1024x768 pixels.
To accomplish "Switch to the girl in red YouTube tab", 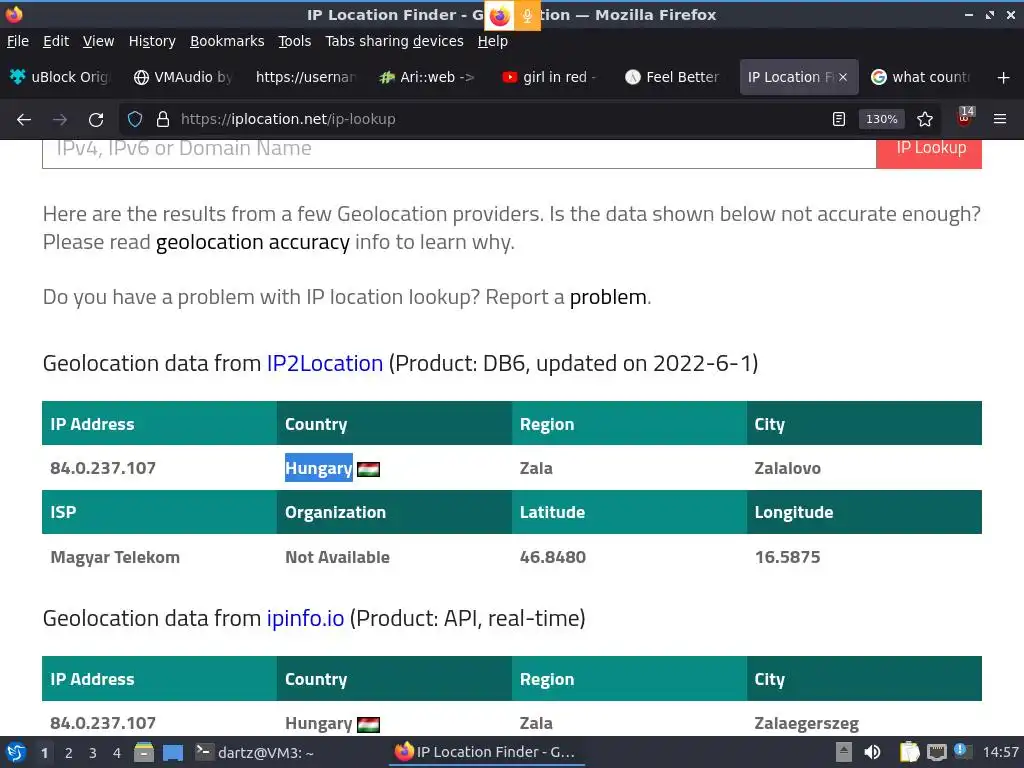I will coord(551,77).
